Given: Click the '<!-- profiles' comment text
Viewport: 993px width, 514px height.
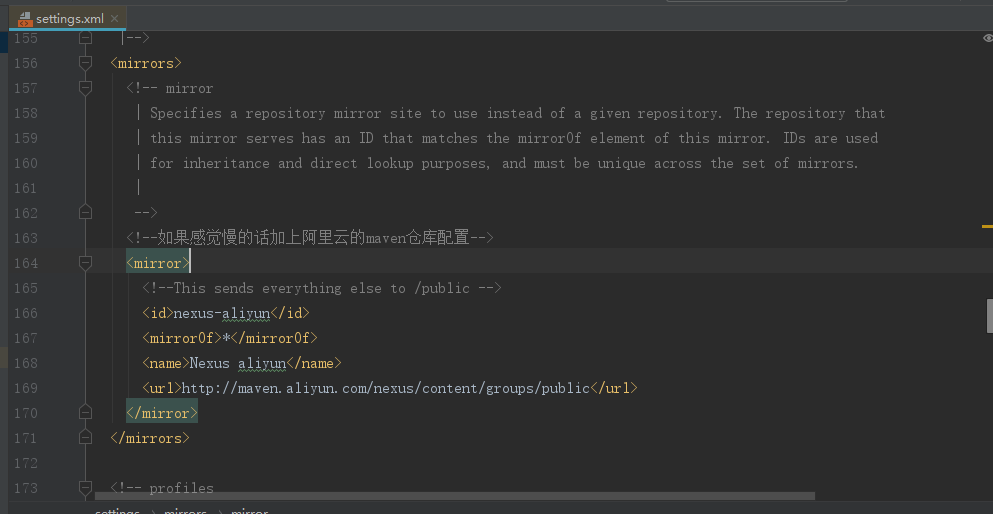Looking at the screenshot, I should [161, 488].
